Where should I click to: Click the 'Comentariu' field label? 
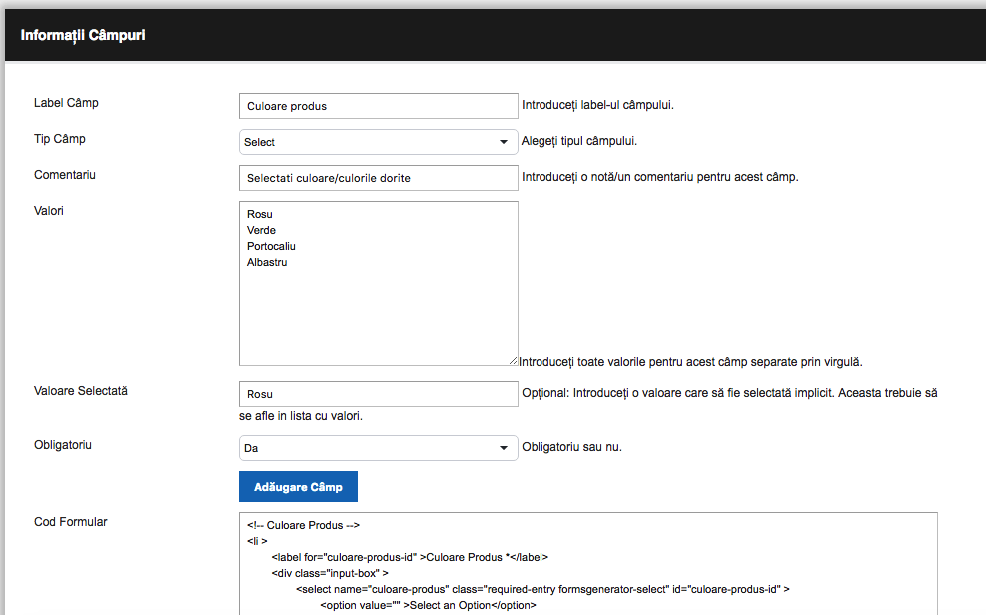[65, 175]
